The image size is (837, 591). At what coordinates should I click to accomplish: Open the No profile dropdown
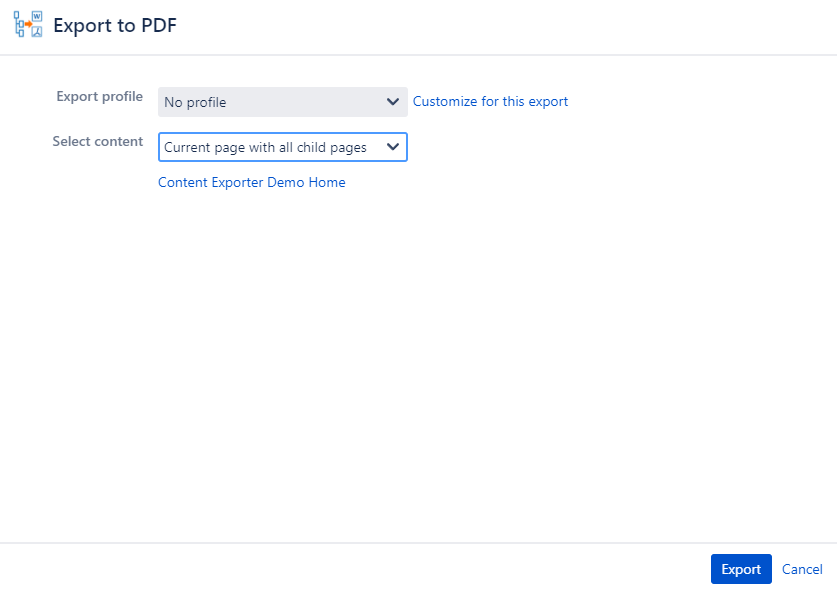click(x=283, y=102)
